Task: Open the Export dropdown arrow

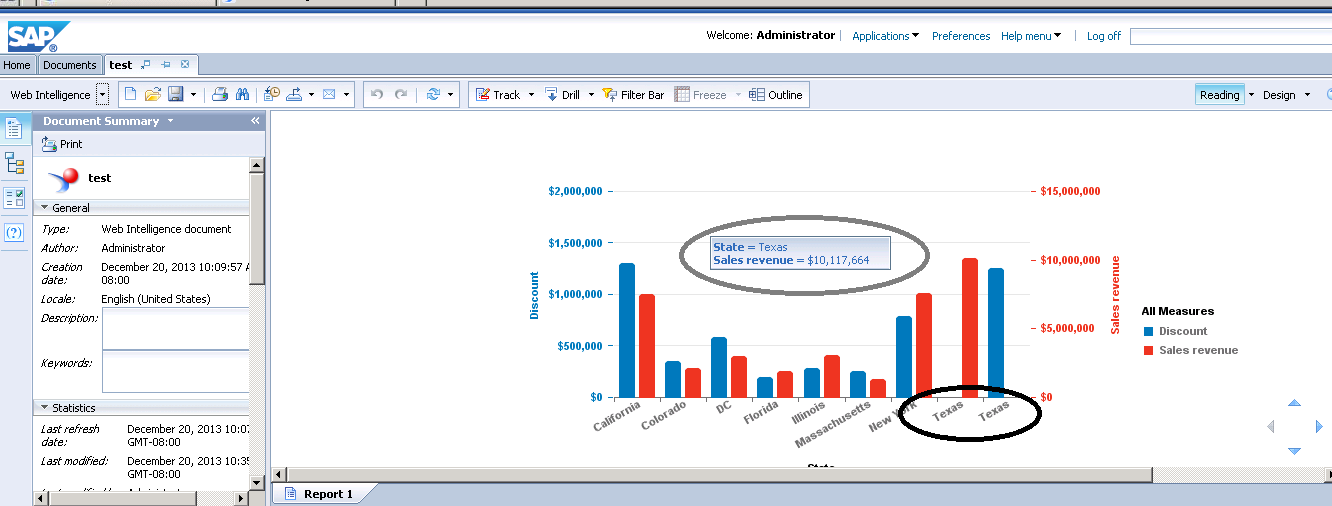Action: (312, 96)
